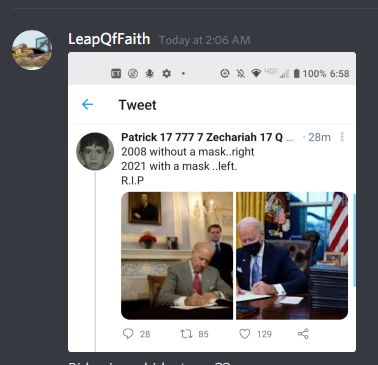Open the tweet author's profile picture
Image resolution: width=378 pixels, height=365 pixels.
pyautogui.click(x=95, y=151)
